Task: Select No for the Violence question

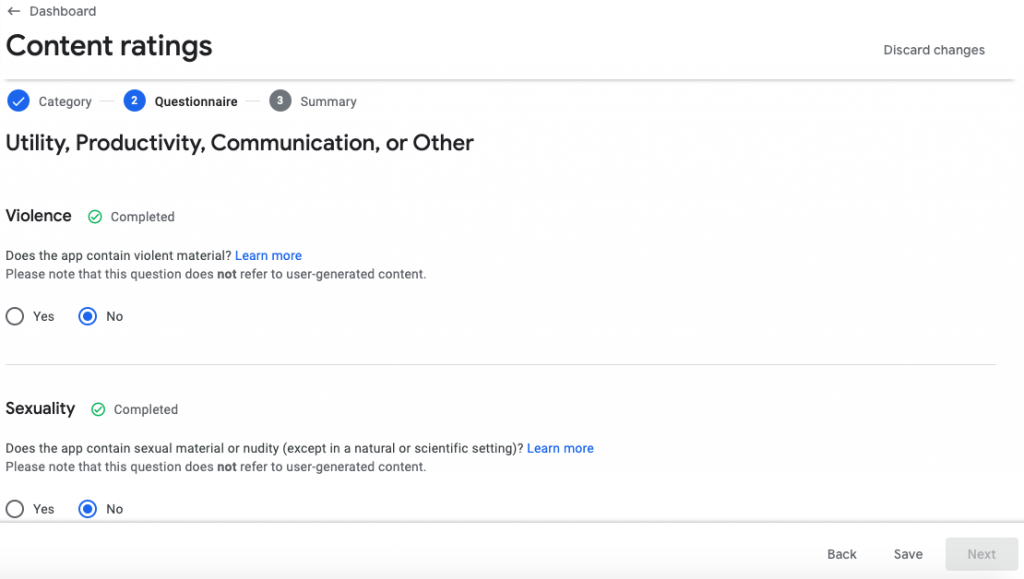Action: click(88, 317)
